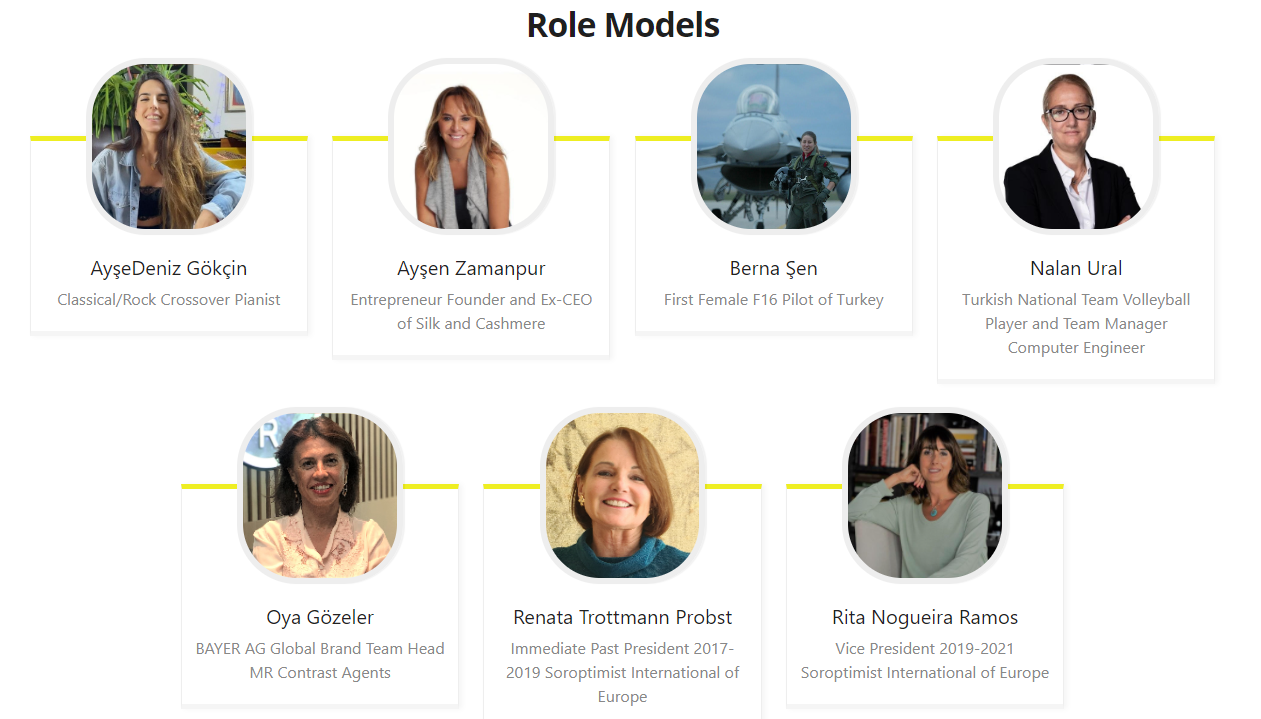This screenshot has height=719, width=1261.
Task: Click the name AyşeDeniz Gökçin
Action: 169,268
